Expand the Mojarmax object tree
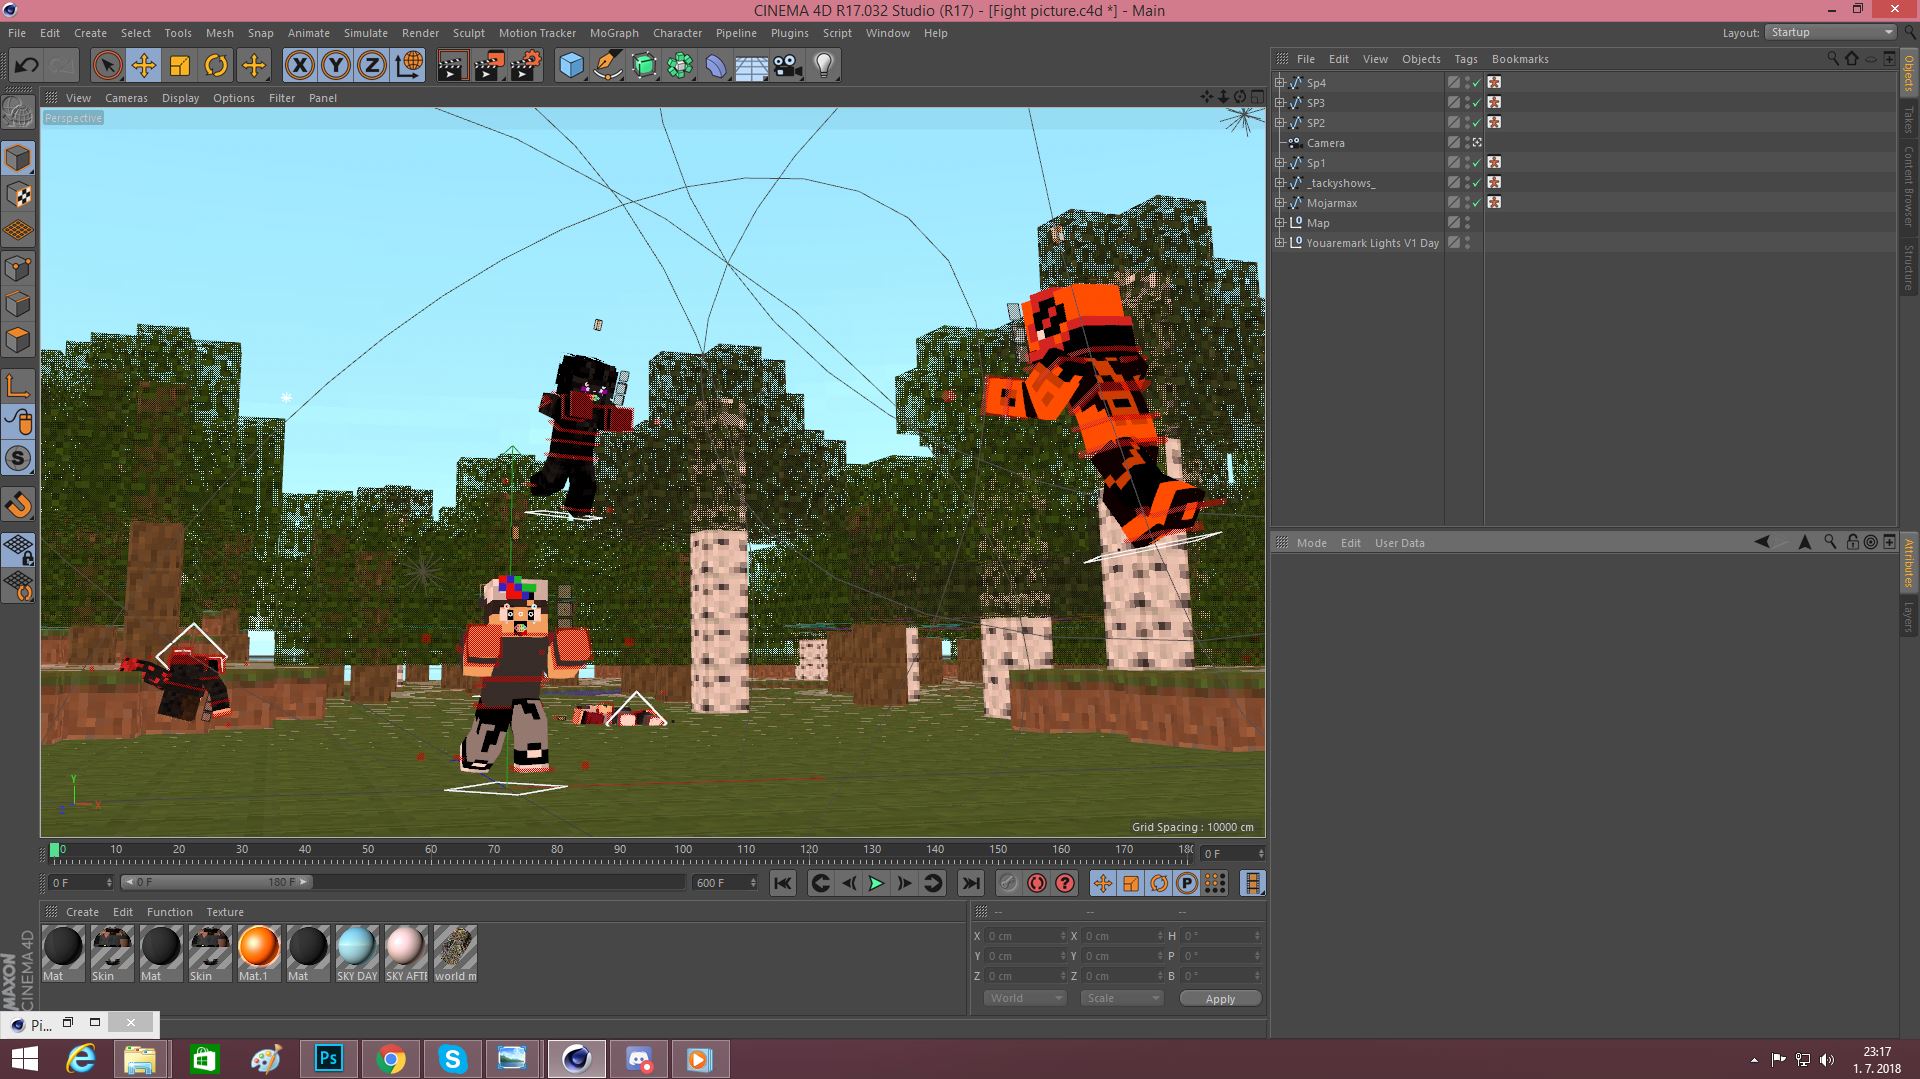This screenshot has height=1079, width=1920. click(1280, 203)
